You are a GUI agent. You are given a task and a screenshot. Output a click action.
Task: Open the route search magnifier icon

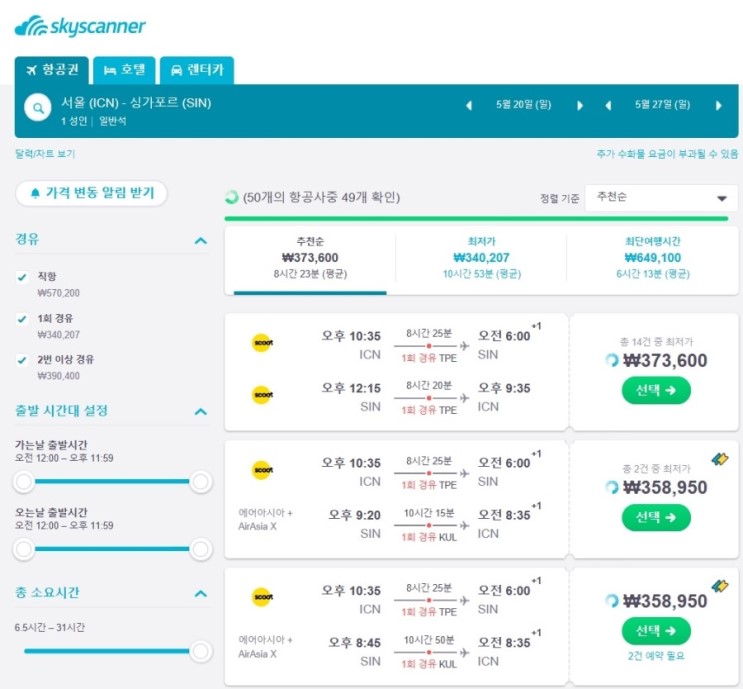[x=38, y=108]
